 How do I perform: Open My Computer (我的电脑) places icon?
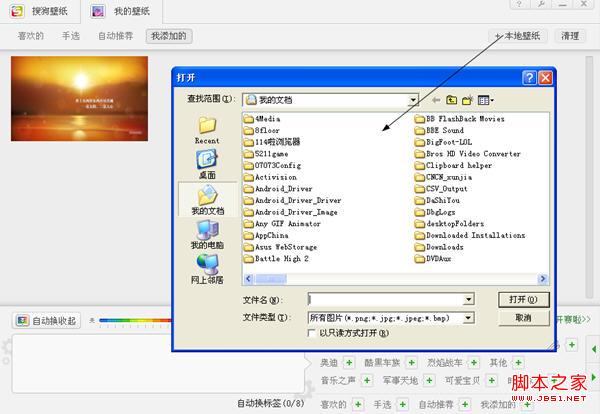(207, 234)
